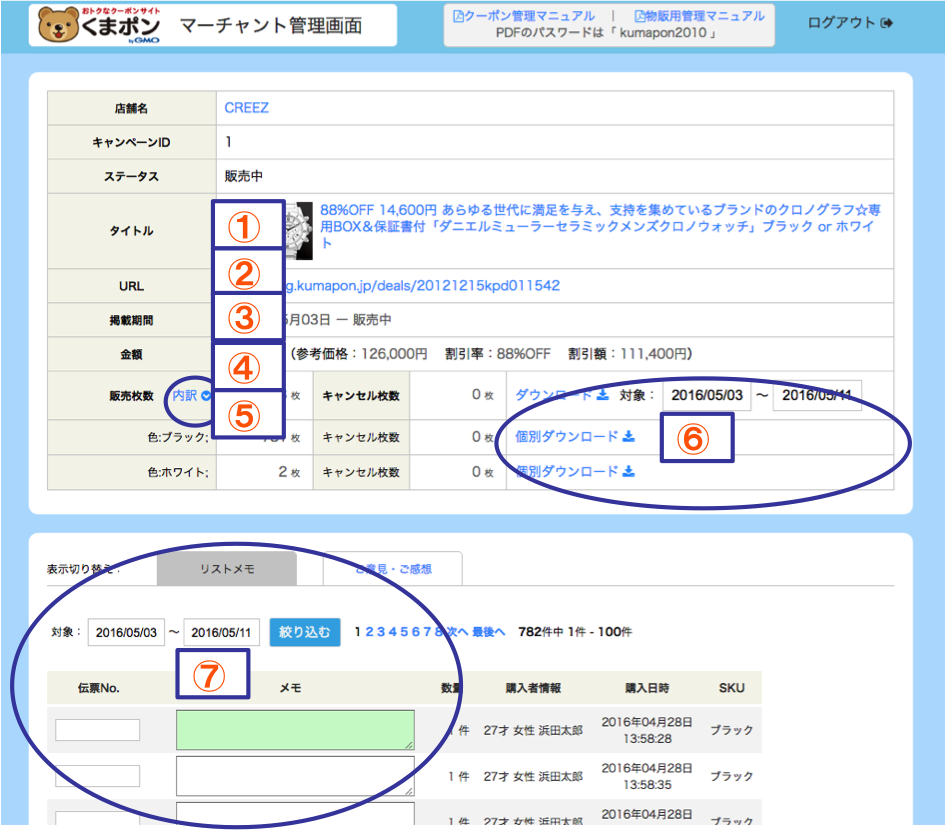This screenshot has width=946, height=830.
Task: Open the CREEZ store name link
Action: tap(246, 108)
